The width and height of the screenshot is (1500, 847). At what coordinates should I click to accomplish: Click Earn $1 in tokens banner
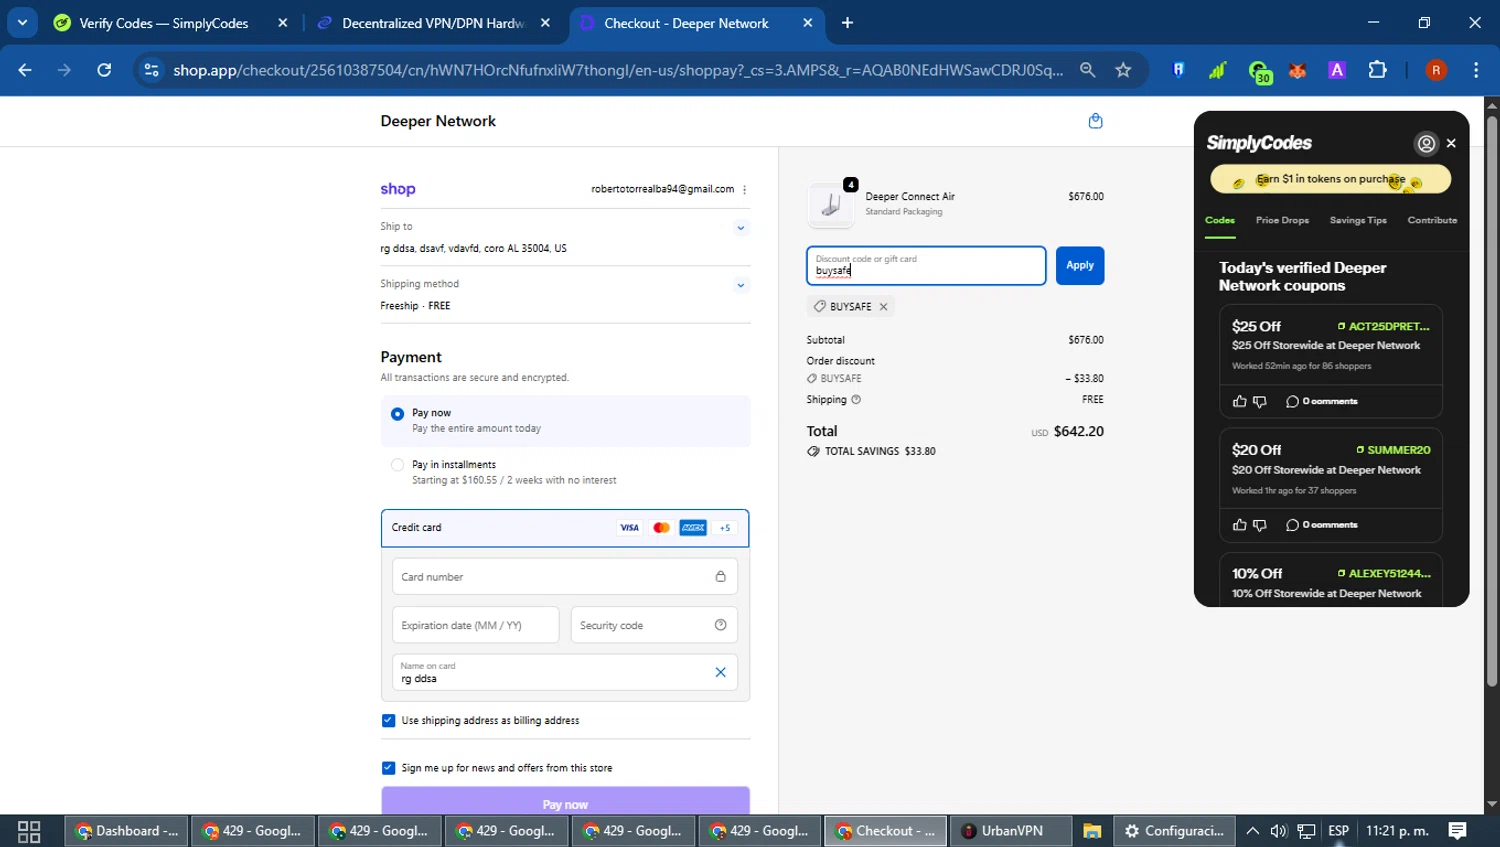(x=1330, y=180)
